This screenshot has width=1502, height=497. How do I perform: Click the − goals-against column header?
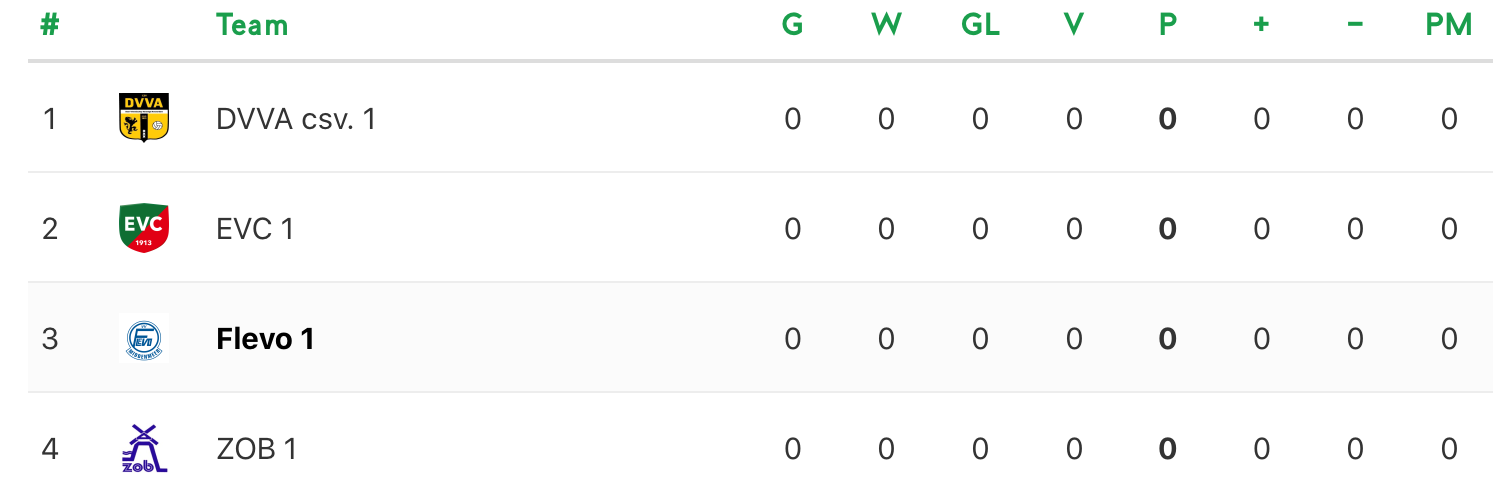pyautogui.click(x=1355, y=25)
